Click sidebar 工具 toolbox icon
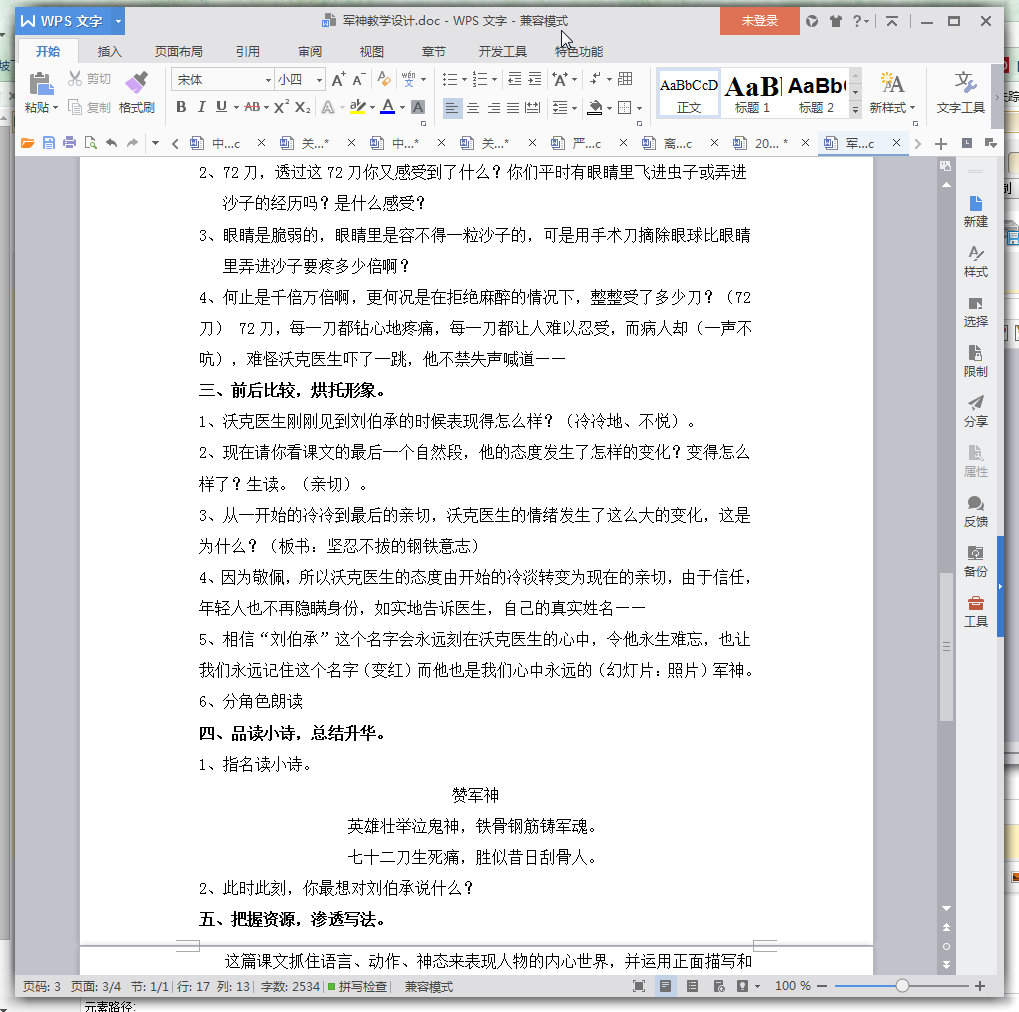This screenshot has width=1019, height=1012. click(x=975, y=612)
